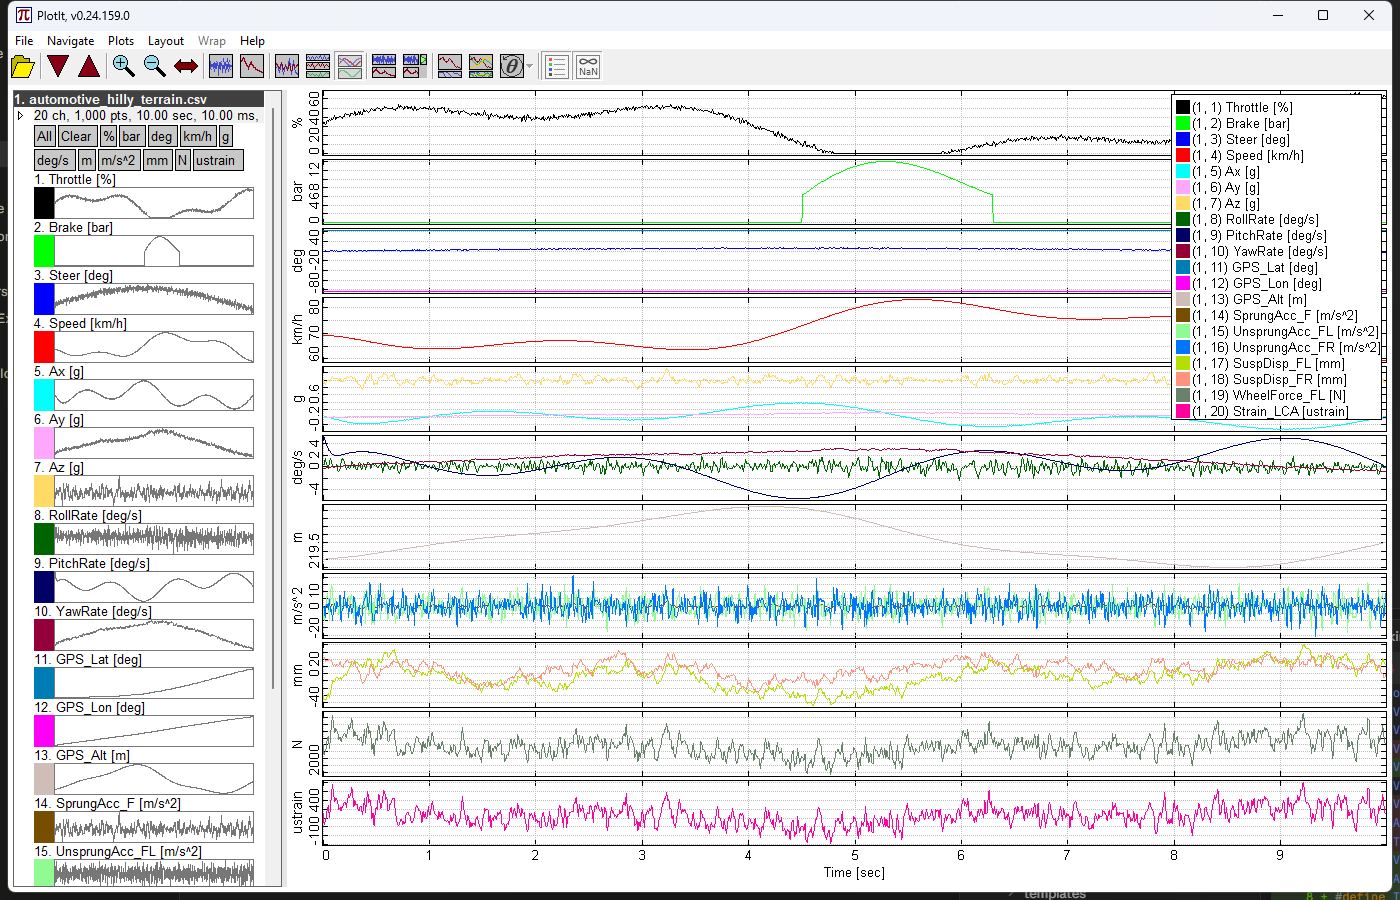Select the blue-over-red two-row layout icon
1400x900 pixels.
[384, 67]
